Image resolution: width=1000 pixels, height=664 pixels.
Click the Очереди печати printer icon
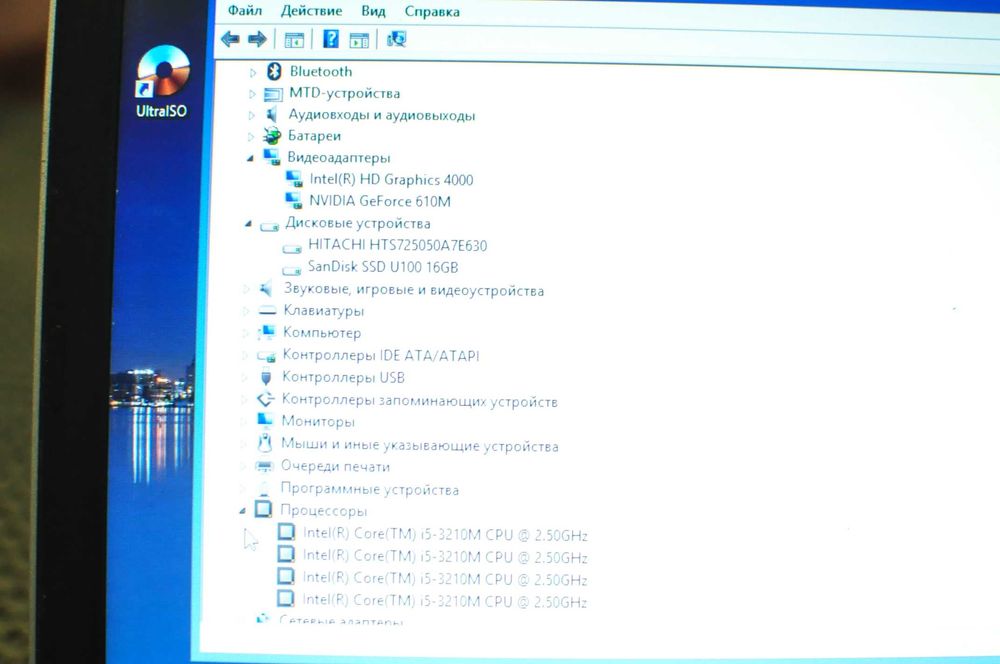(x=264, y=467)
